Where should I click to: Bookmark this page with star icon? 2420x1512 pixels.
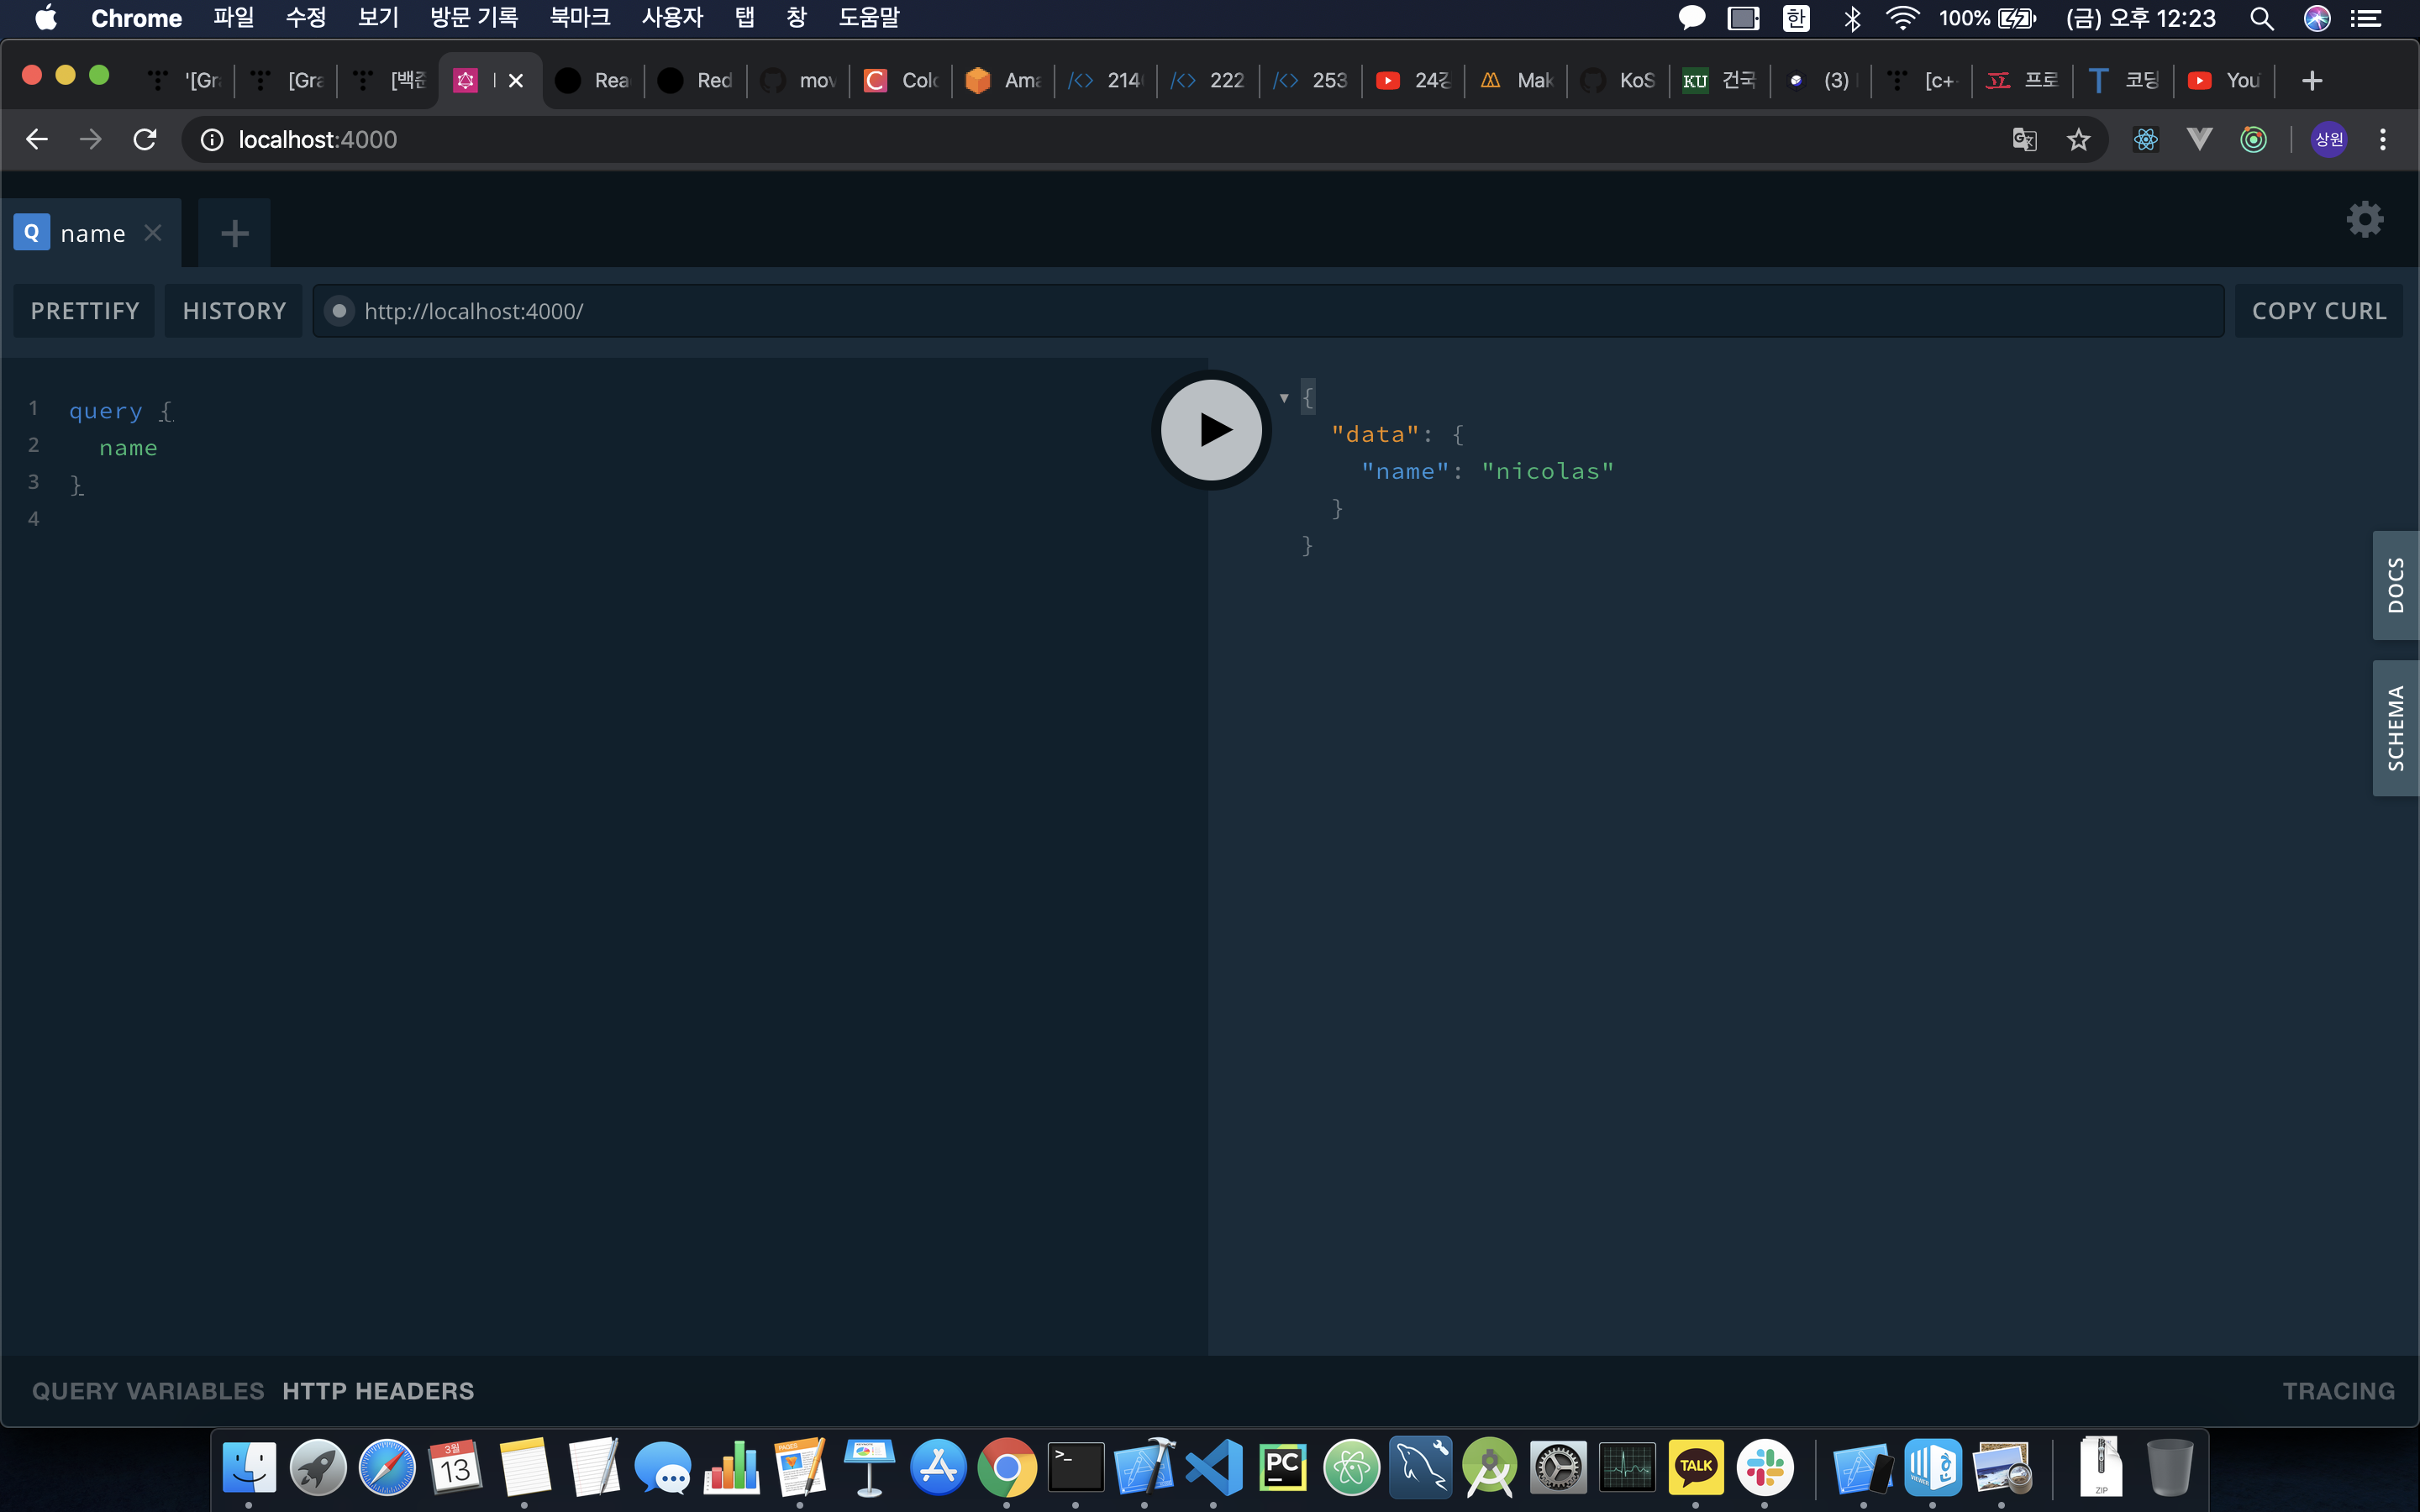click(x=2078, y=139)
